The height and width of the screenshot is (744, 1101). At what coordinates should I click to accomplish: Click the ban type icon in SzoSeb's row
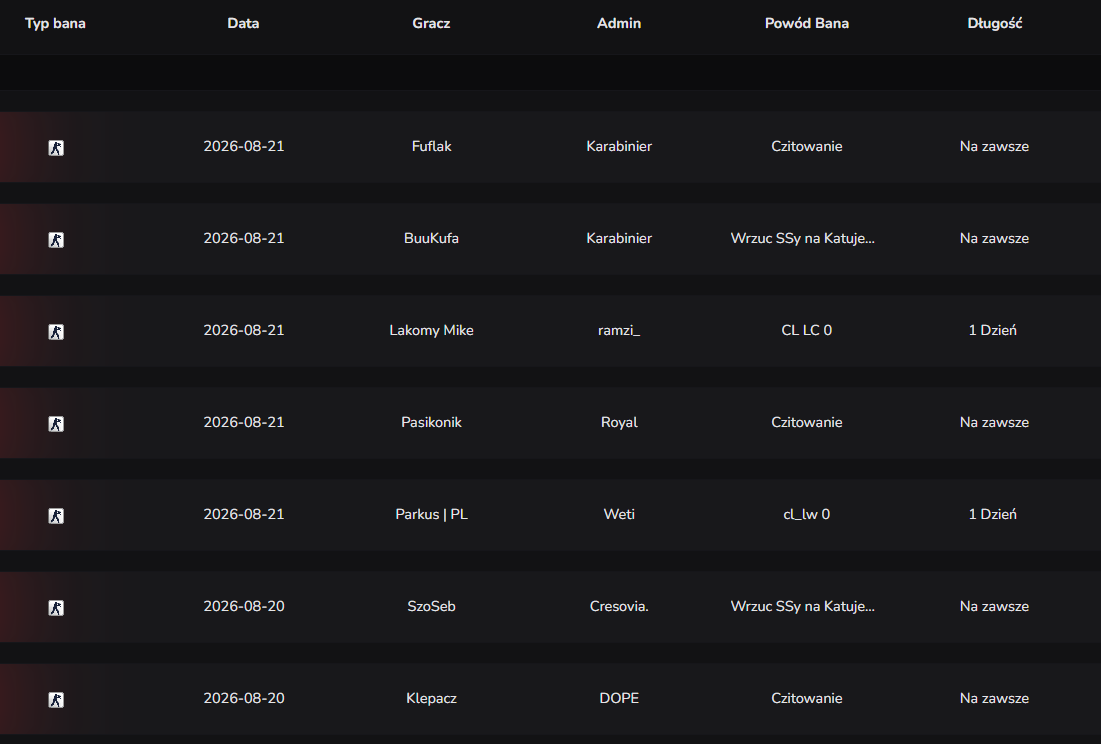click(x=56, y=607)
